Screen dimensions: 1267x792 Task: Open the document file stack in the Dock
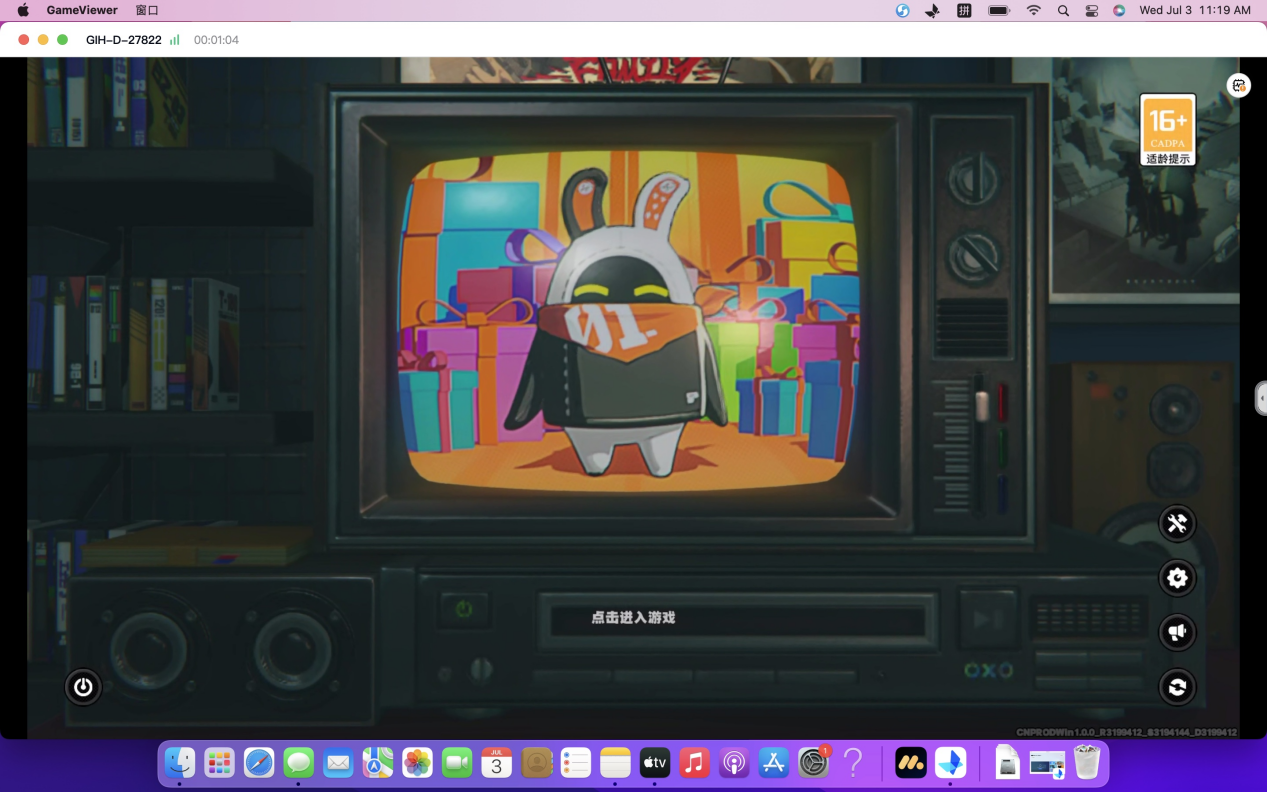[x=1008, y=763]
